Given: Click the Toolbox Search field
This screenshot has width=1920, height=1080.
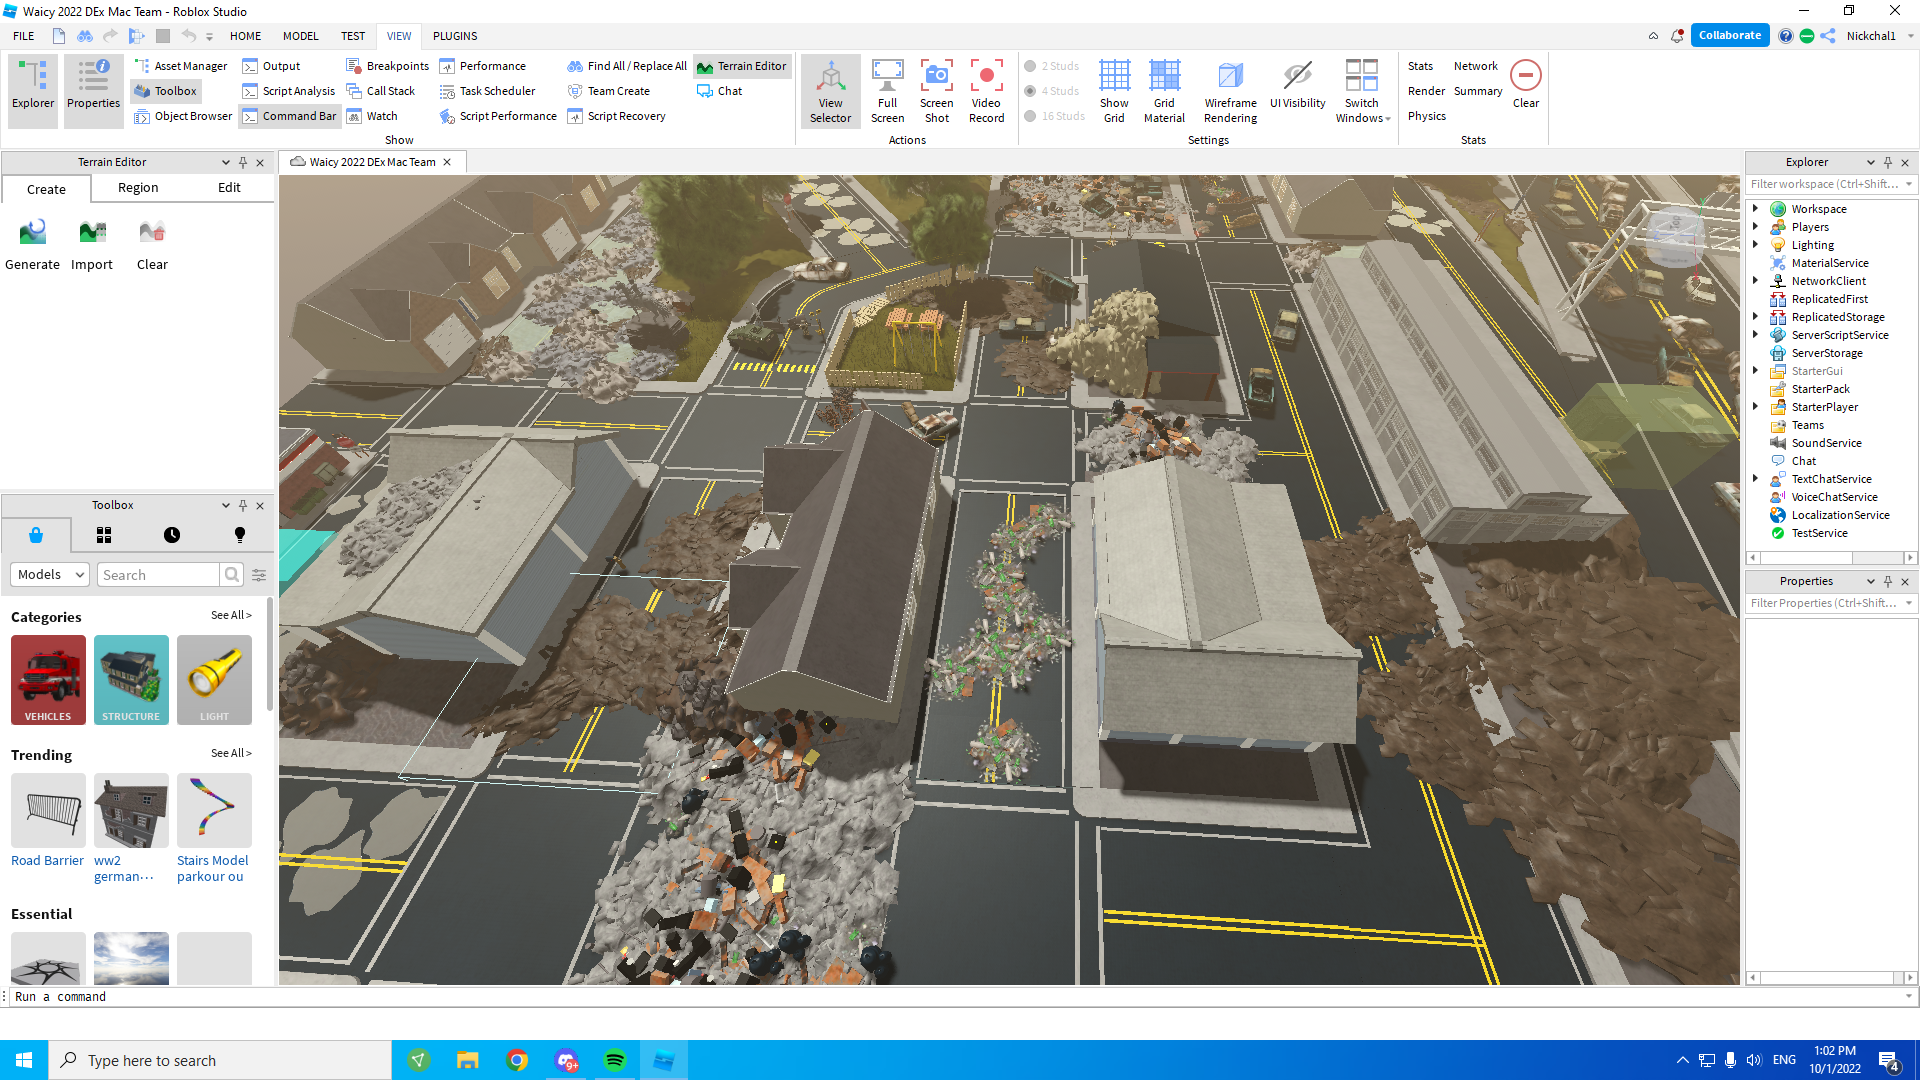Looking at the screenshot, I should point(158,574).
